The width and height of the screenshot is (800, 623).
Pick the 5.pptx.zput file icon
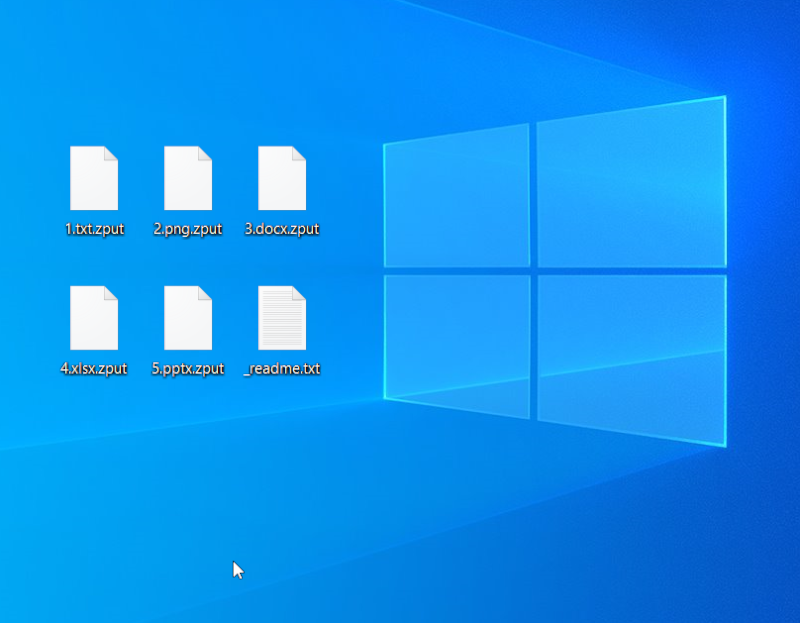[x=188, y=318]
